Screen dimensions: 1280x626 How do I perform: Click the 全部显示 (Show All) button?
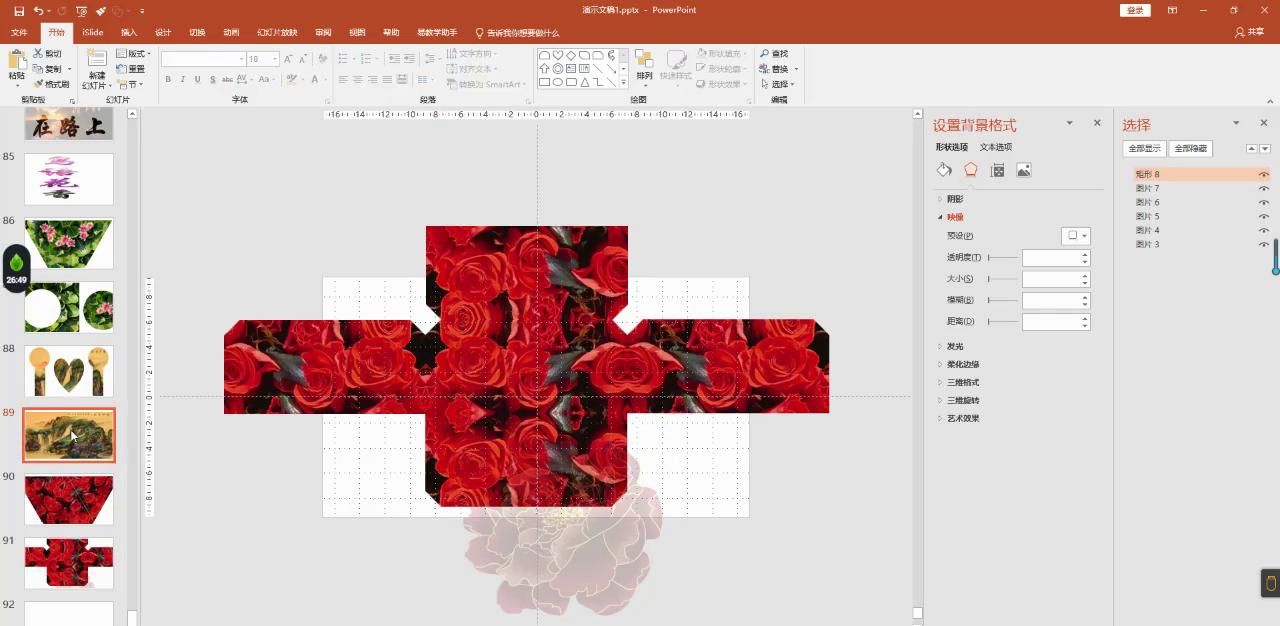point(1144,148)
